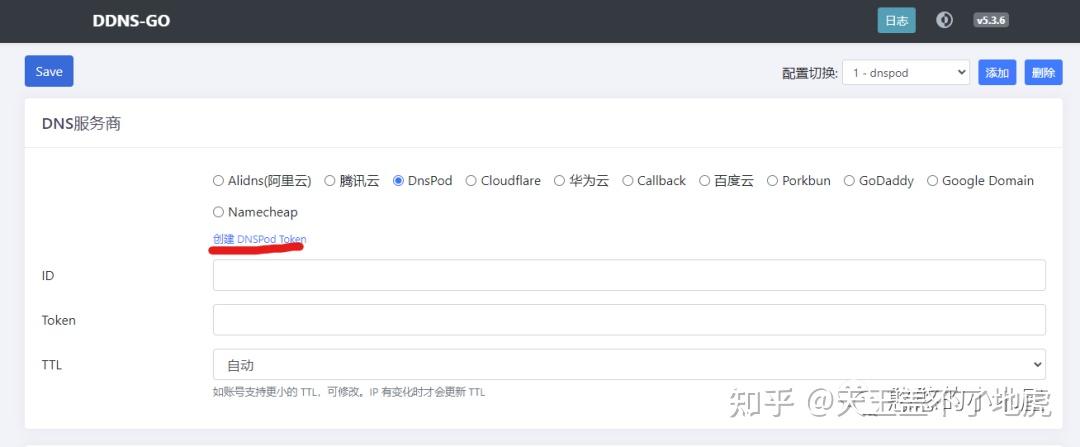Screen dimensions: 1080x447
Task: Select the 腾讯云 radio option
Action: 330,180
